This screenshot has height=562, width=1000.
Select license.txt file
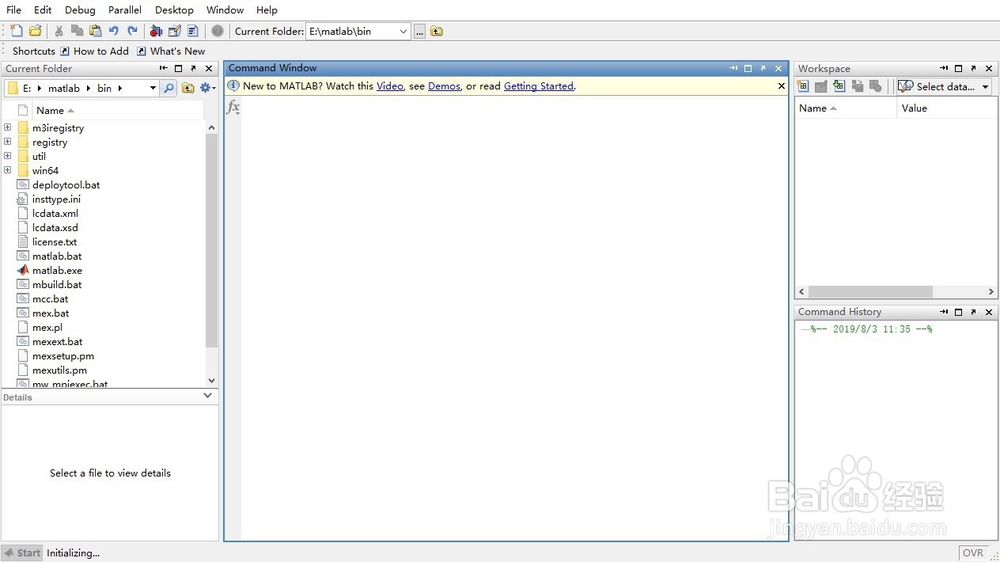(54, 242)
